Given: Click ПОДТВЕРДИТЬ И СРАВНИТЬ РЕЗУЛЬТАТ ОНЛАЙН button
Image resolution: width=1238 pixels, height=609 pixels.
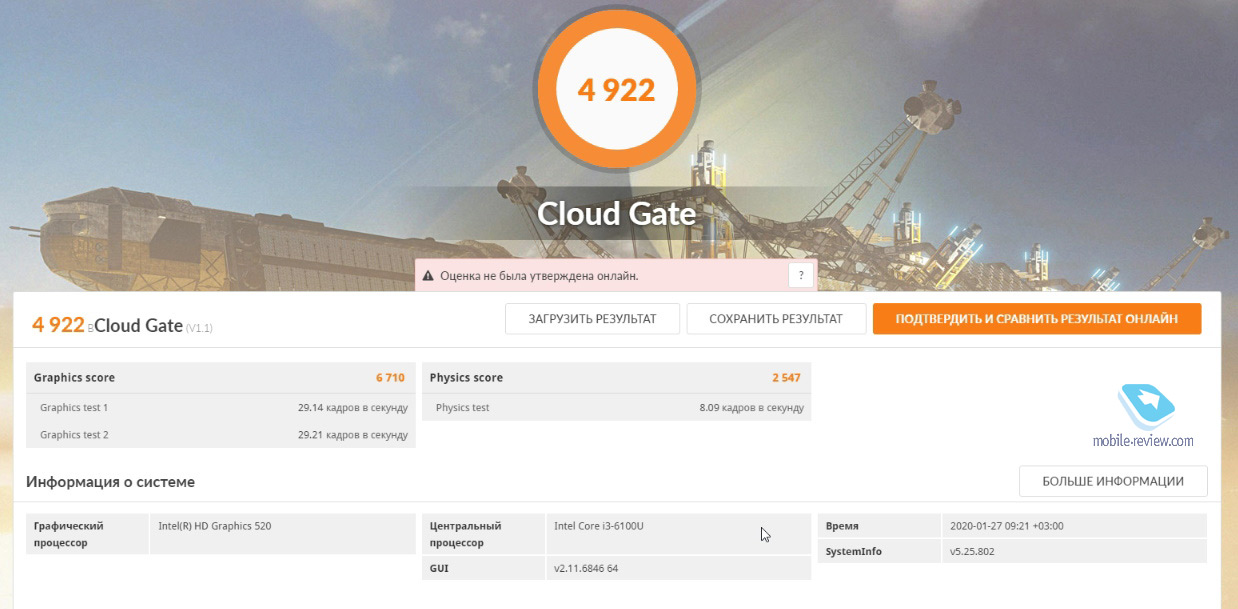Looking at the screenshot, I should coord(1036,319).
